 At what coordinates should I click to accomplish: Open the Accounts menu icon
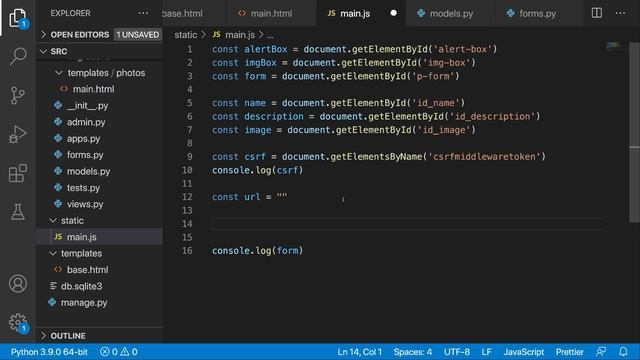[x=18, y=284]
